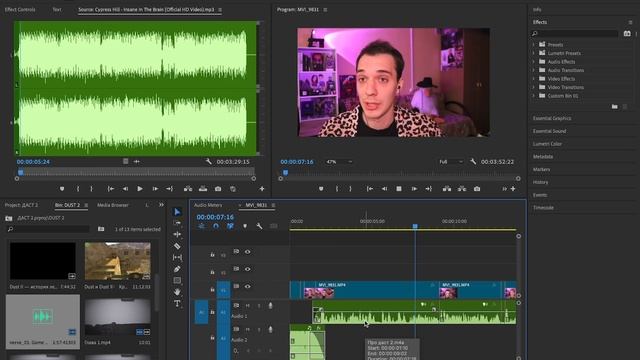The height and width of the screenshot is (360, 640).
Task: Open Essential Graphics panel
Action: (552, 118)
